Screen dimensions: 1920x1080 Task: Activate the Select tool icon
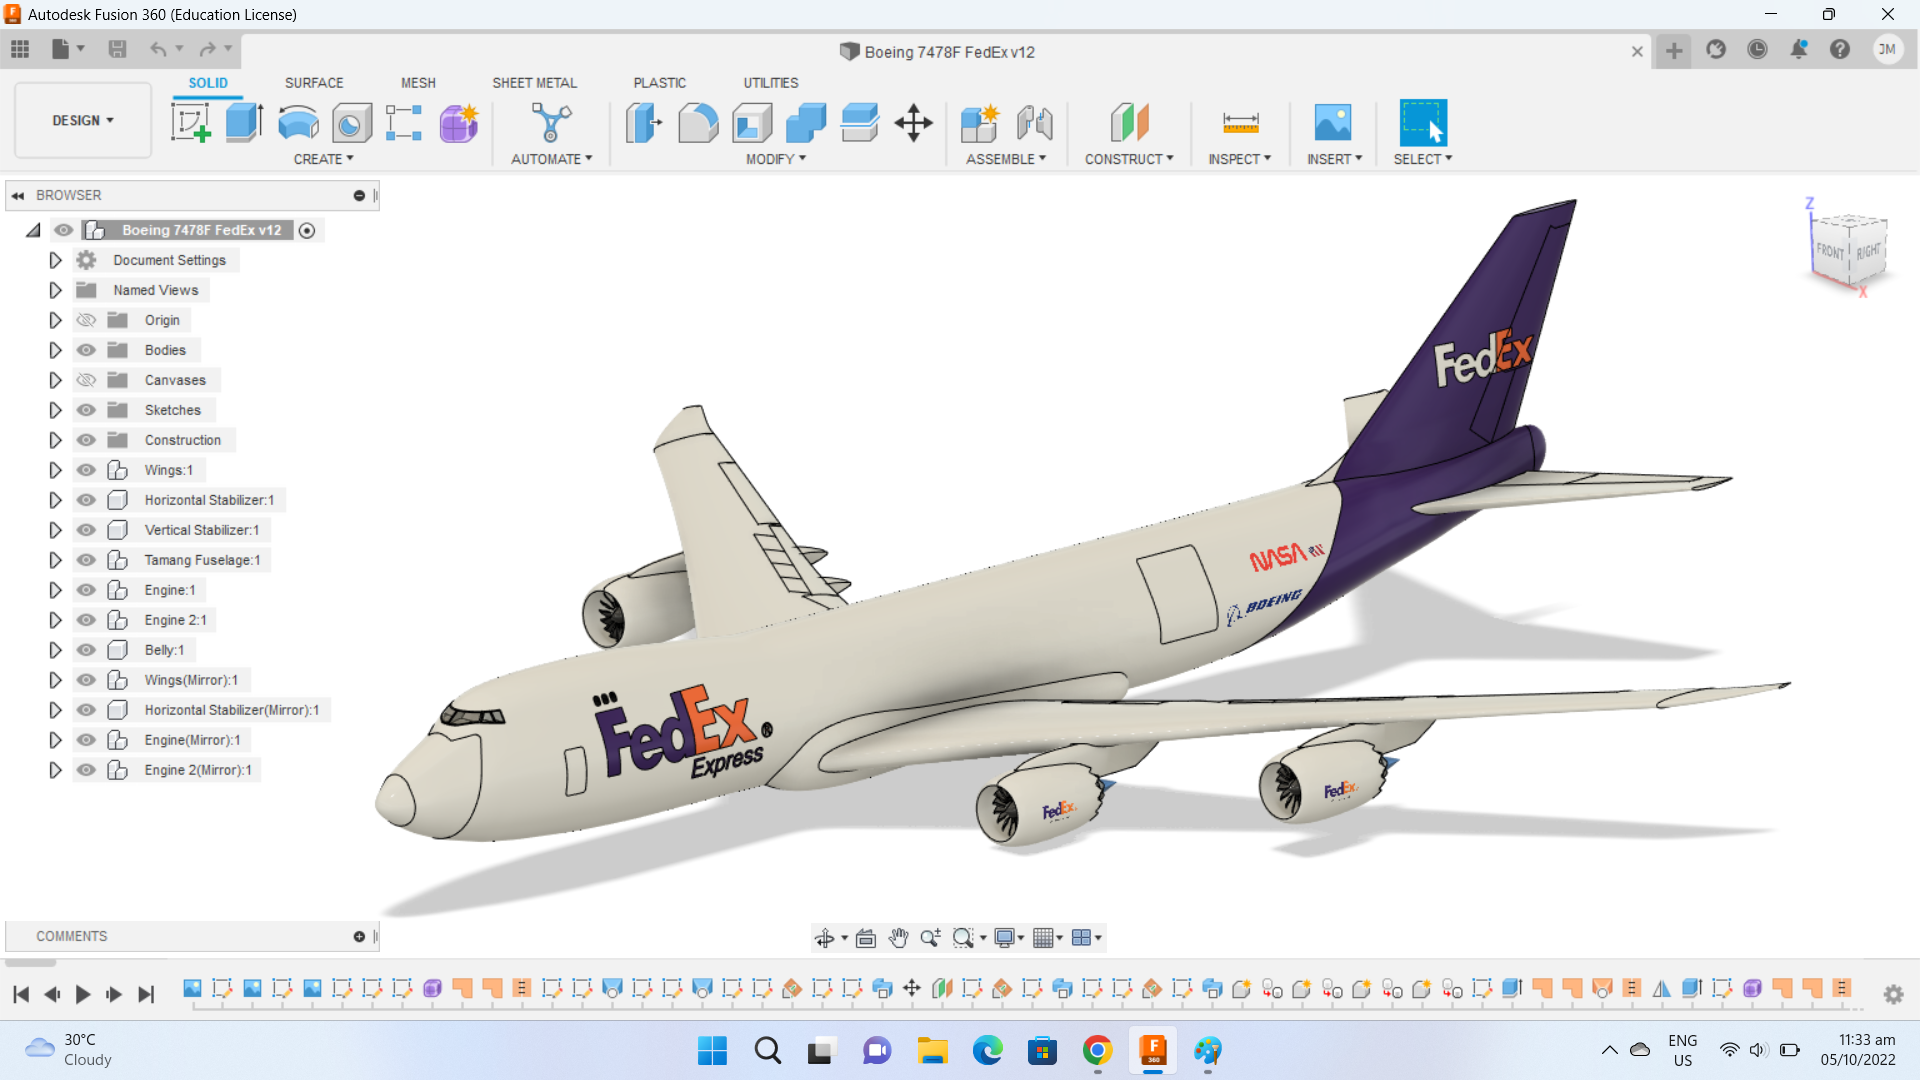point(1423,123)
